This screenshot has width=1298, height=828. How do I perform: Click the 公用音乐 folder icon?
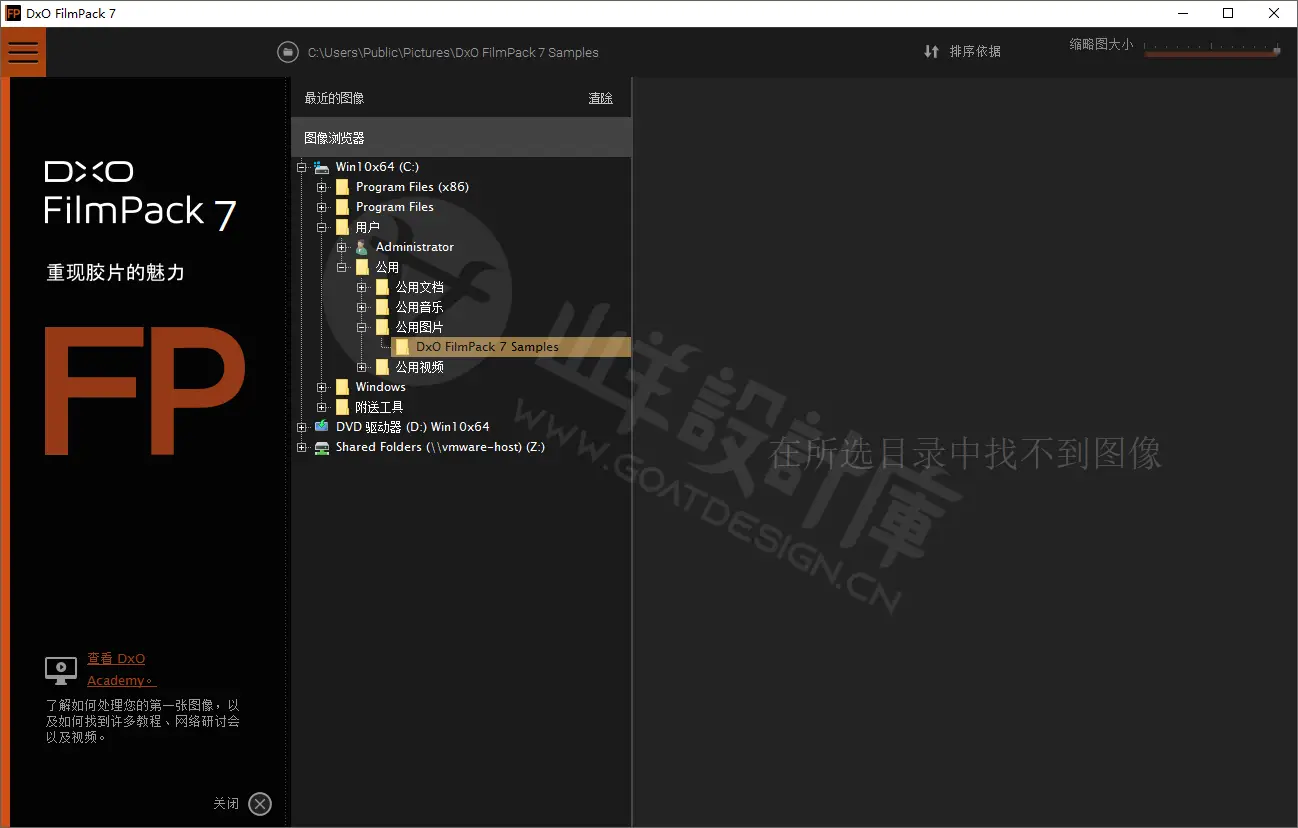(x=382, y=307)
